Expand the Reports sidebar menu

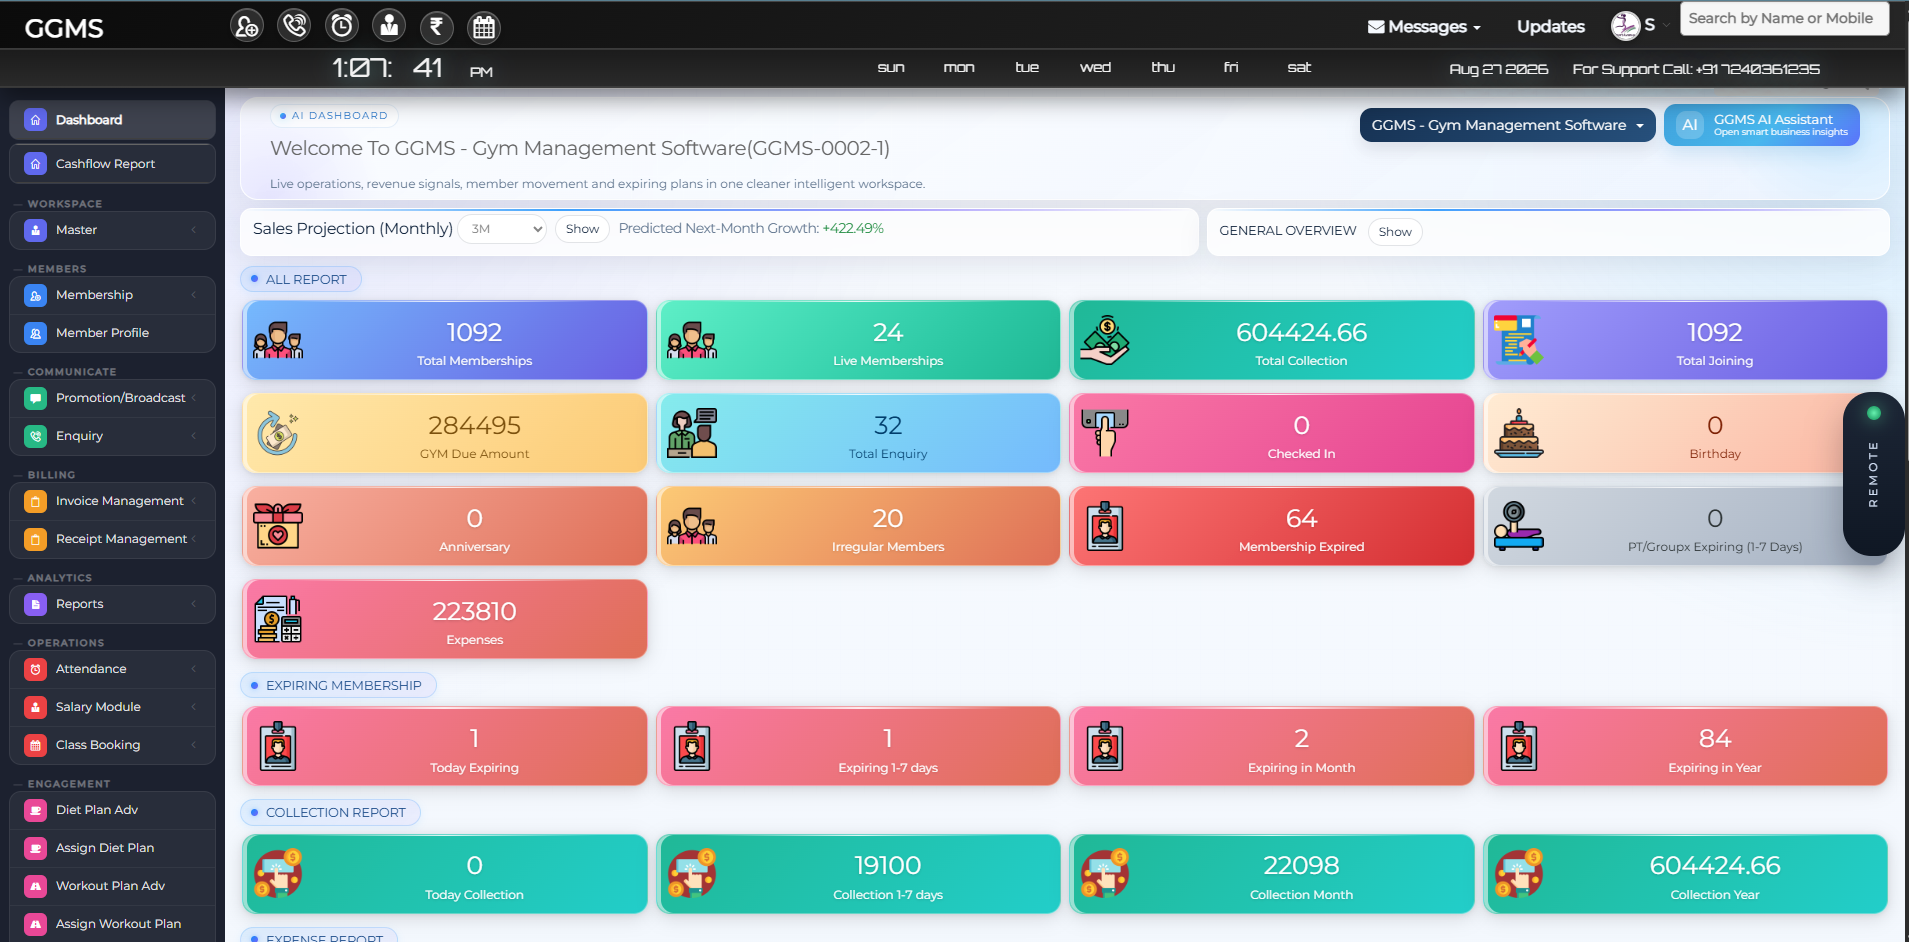pos(112,604)
